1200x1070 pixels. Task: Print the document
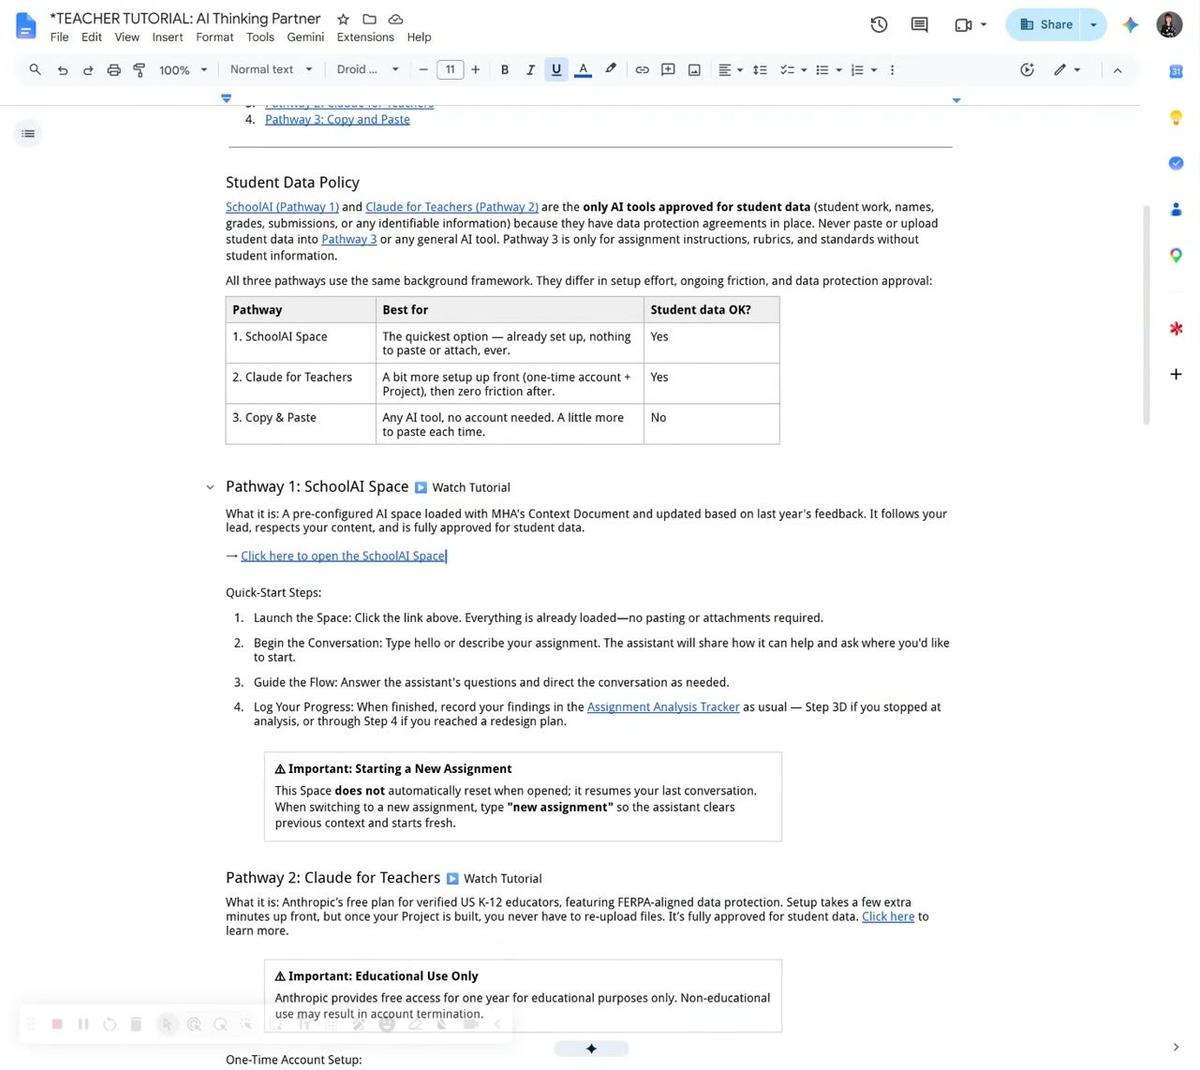[114, 70]
